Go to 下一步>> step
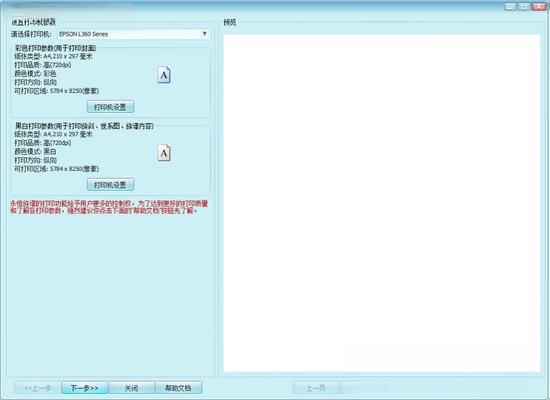Screen dimensions: 550x400 85,388
